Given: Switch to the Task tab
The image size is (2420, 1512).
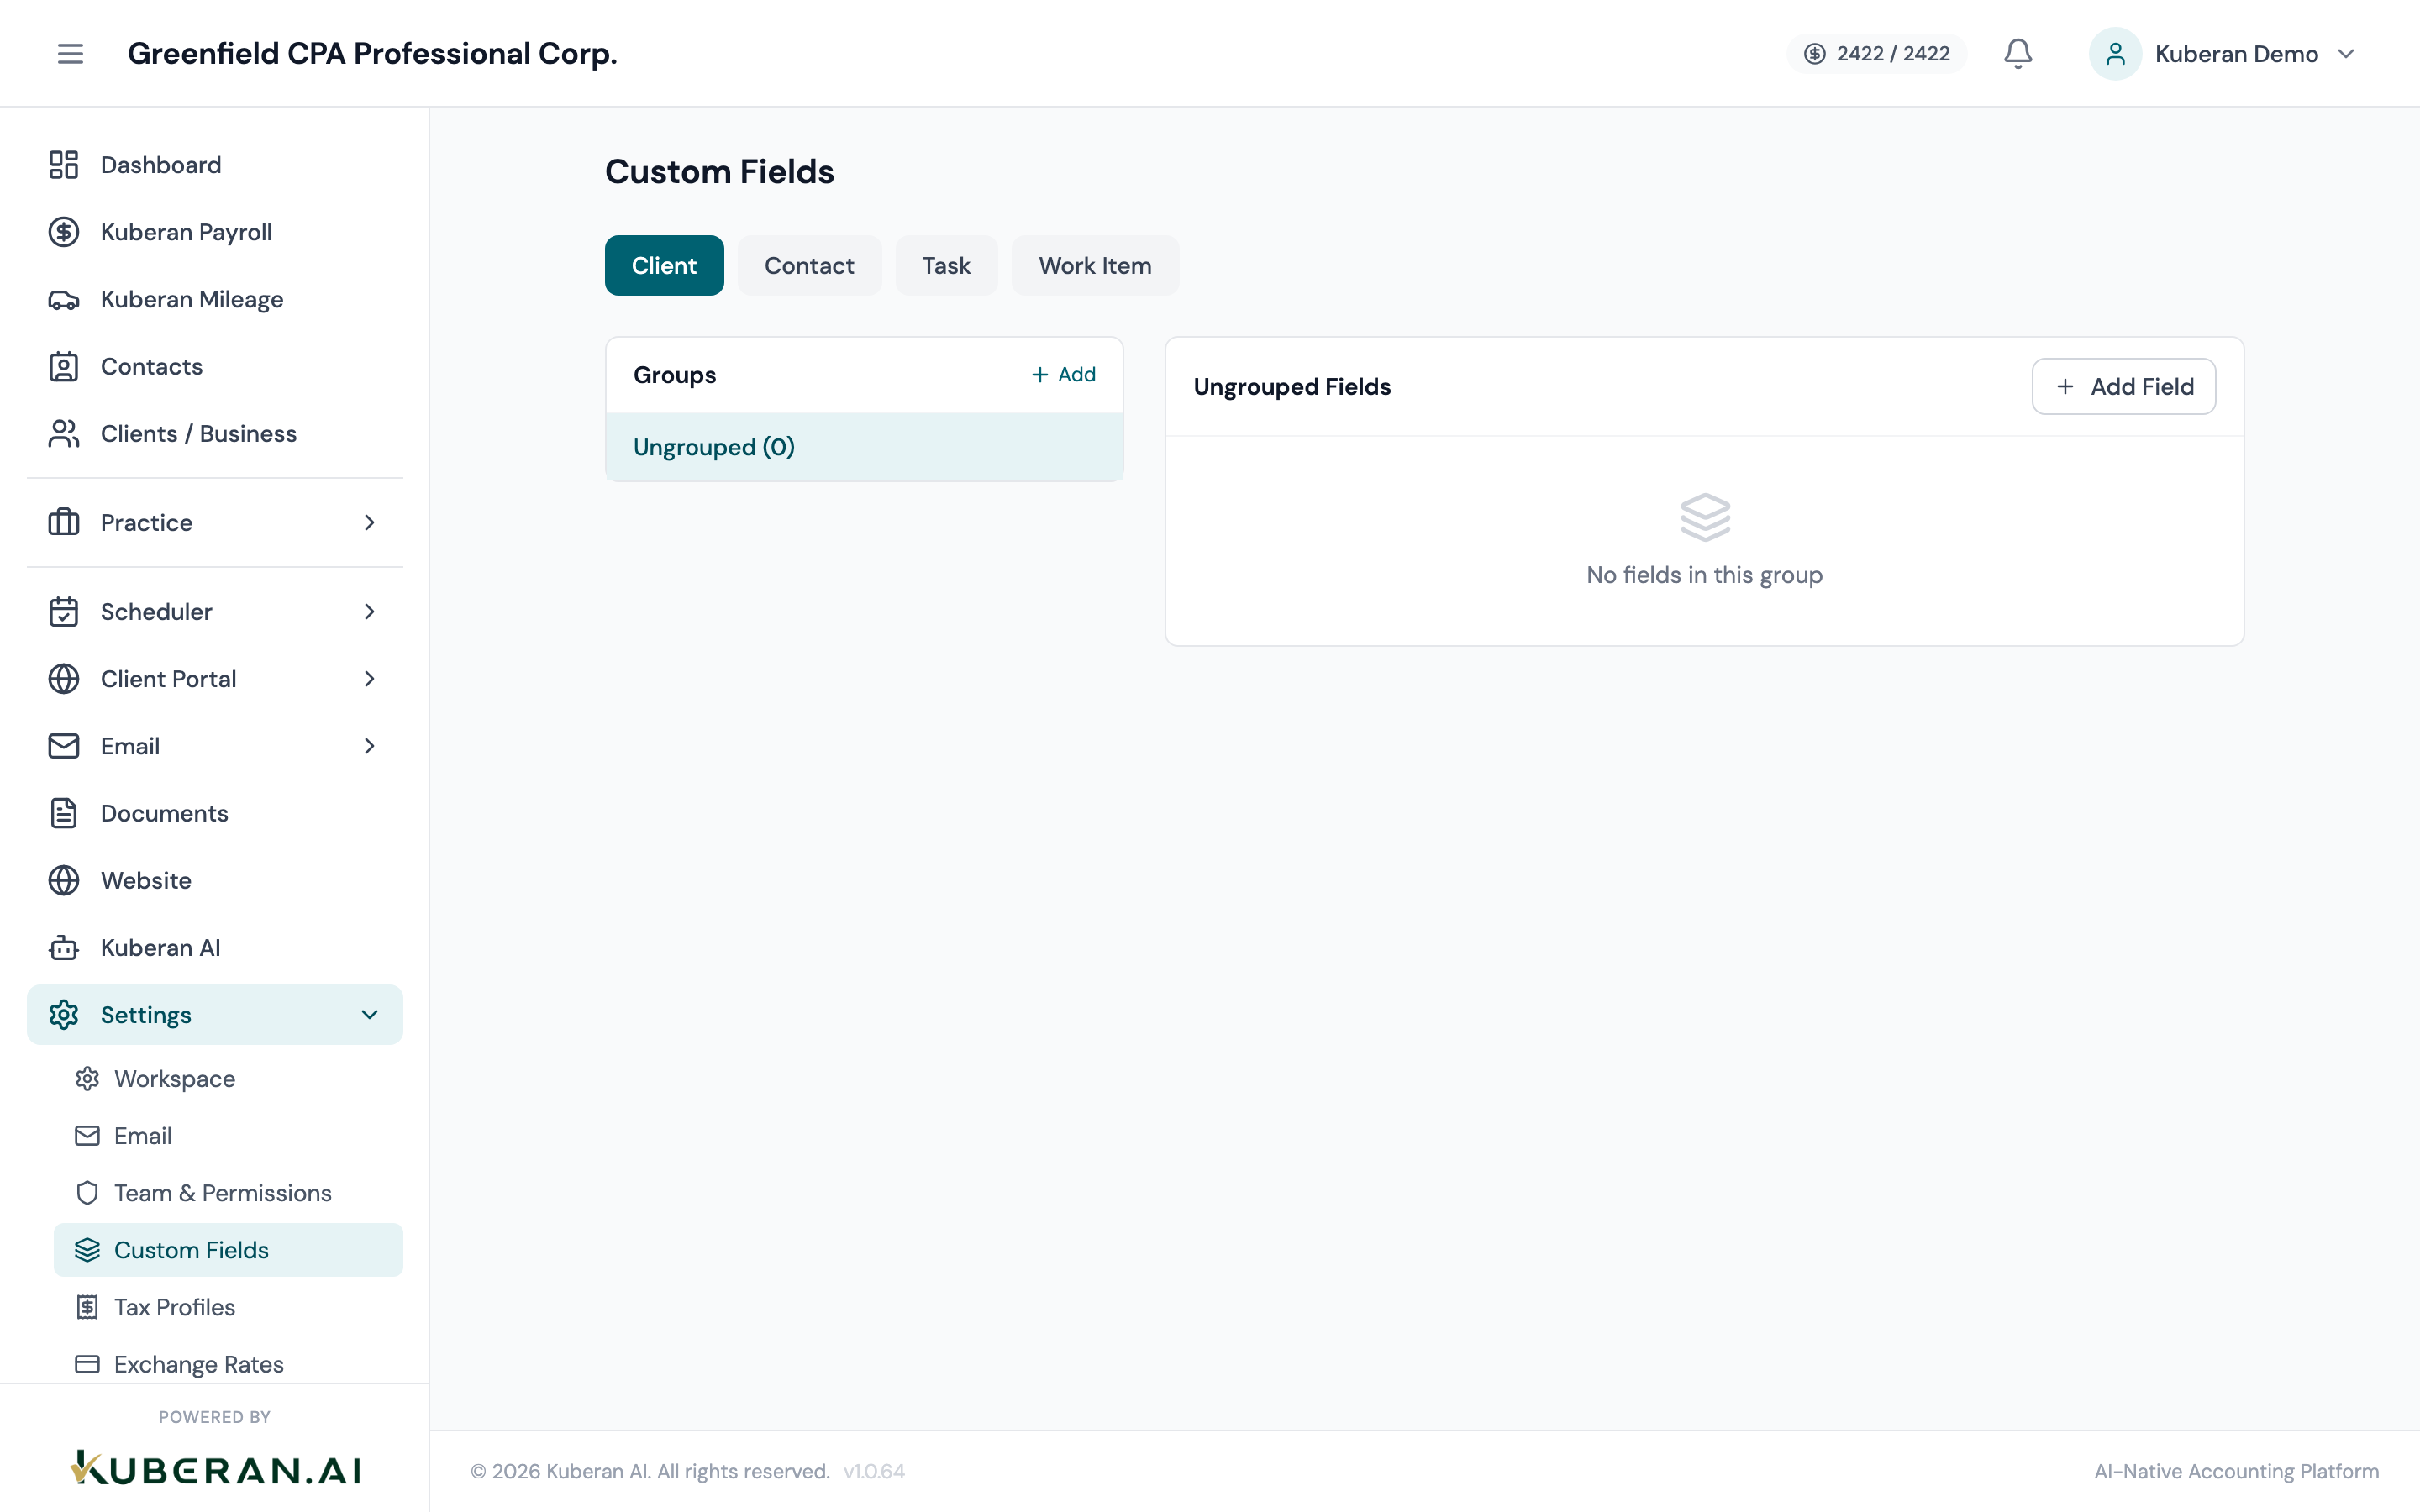Looking at the screenshot, I should tap(946, 265).
